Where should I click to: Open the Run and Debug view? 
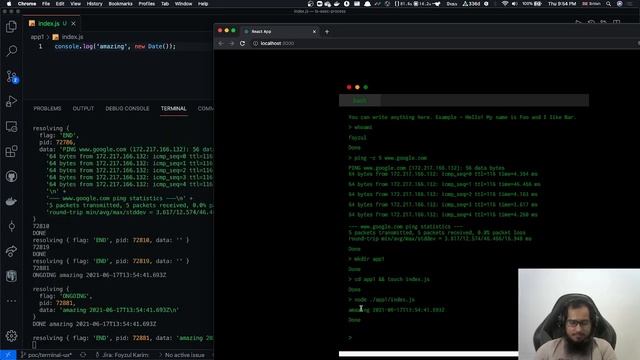pos(11,101)
